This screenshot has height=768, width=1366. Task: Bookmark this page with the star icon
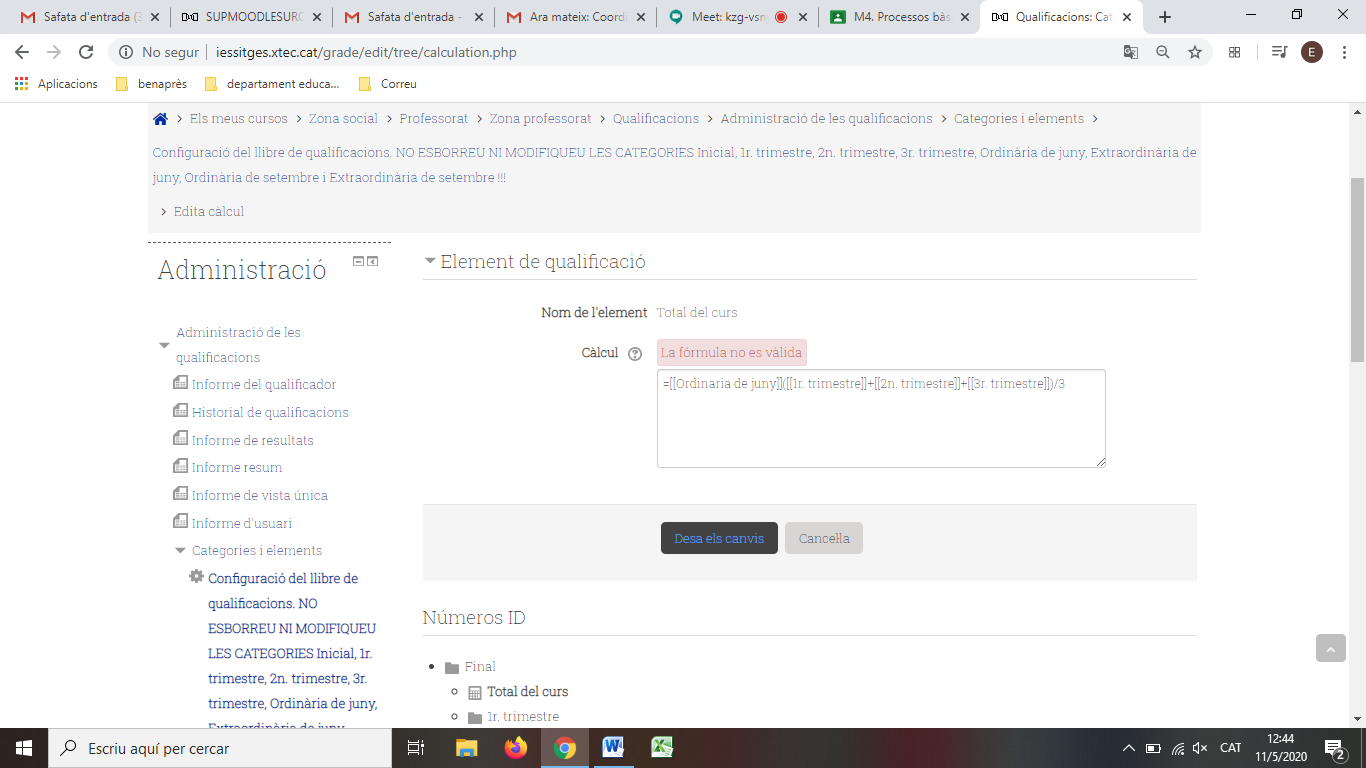pyautogui.click(x=1194, y=52)
